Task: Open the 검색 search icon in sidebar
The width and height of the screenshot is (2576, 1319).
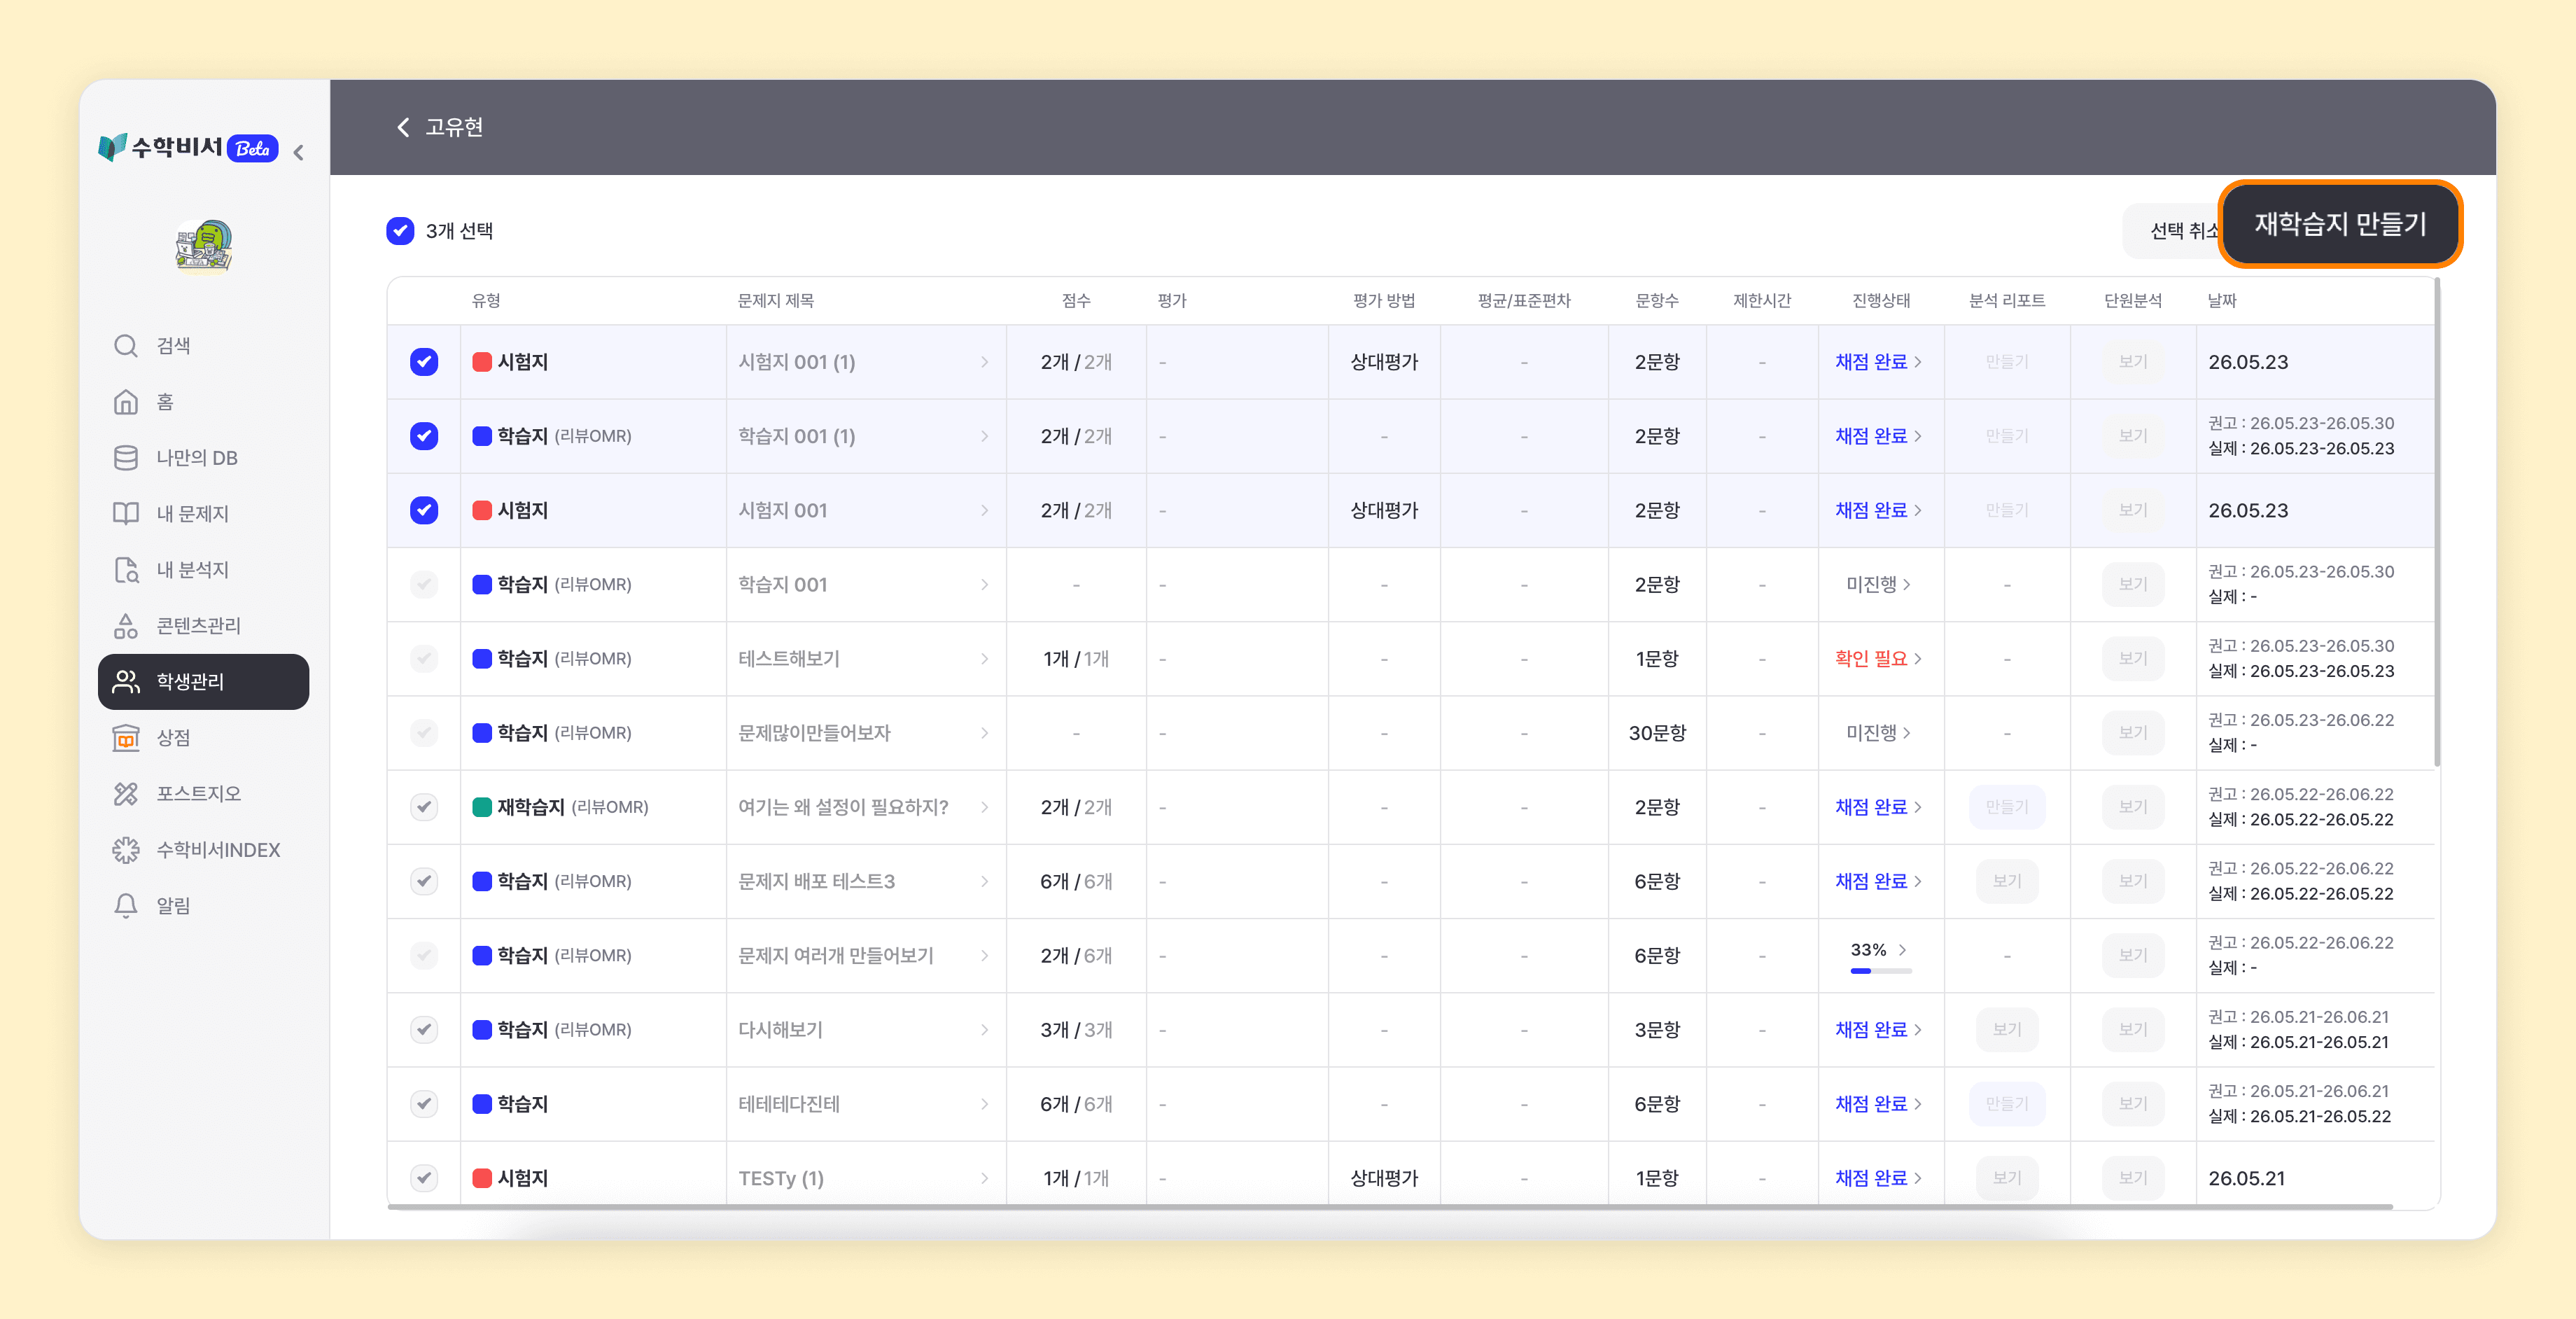Action: 125,346
